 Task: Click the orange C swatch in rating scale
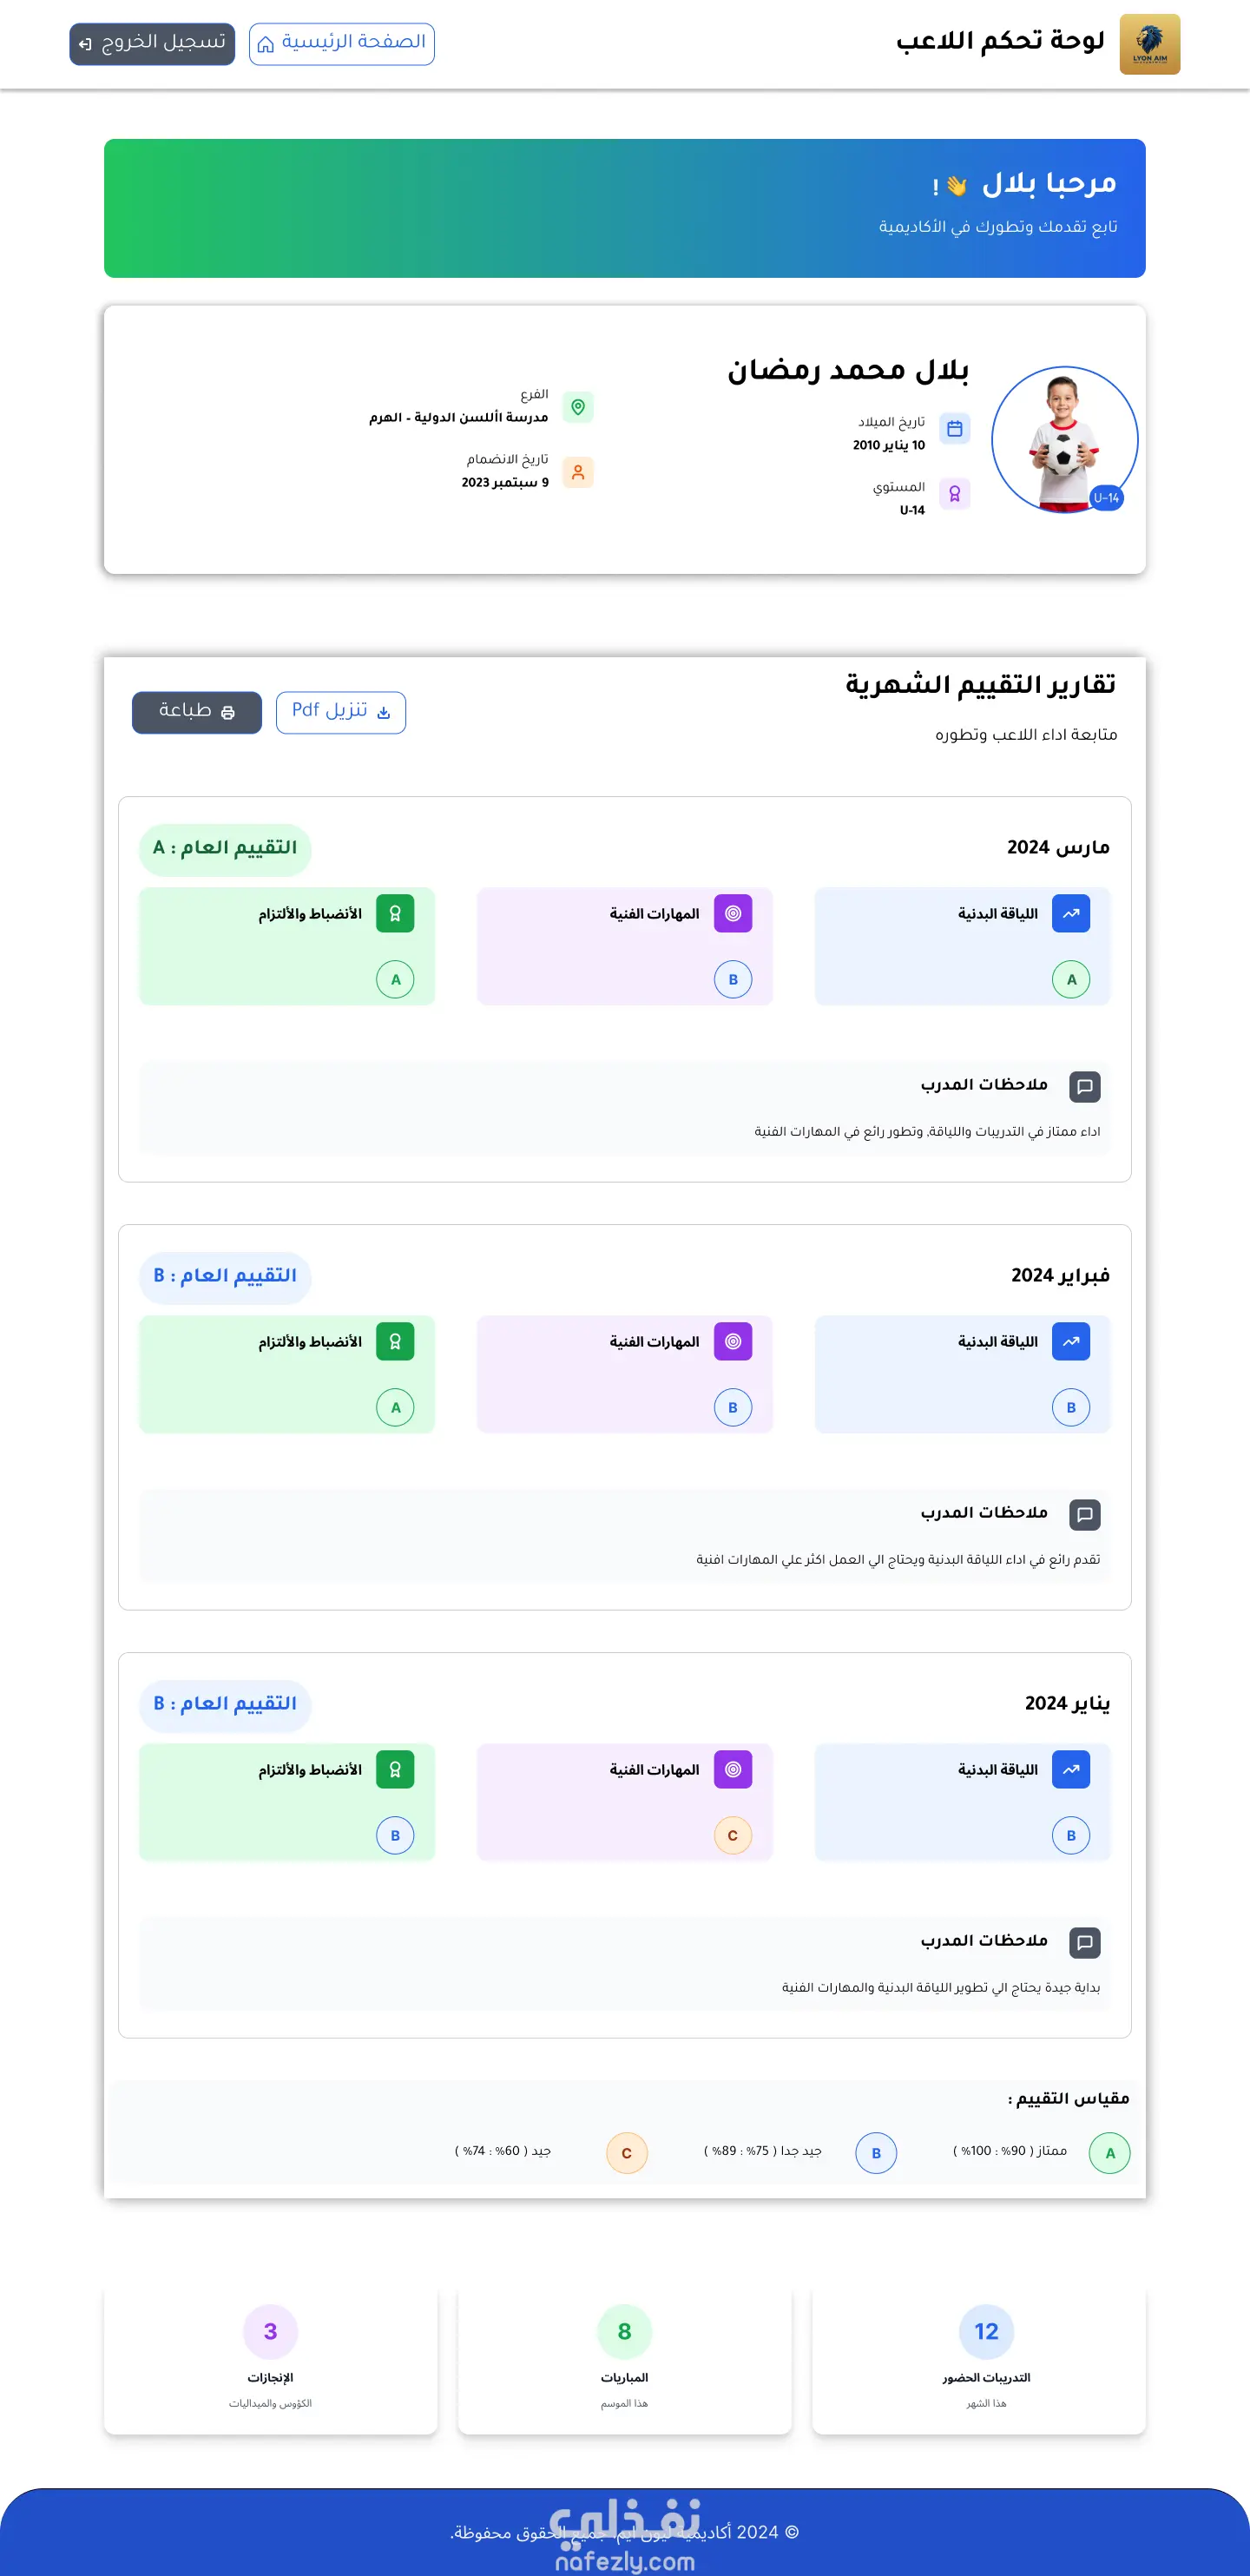tap(626, 2153)
